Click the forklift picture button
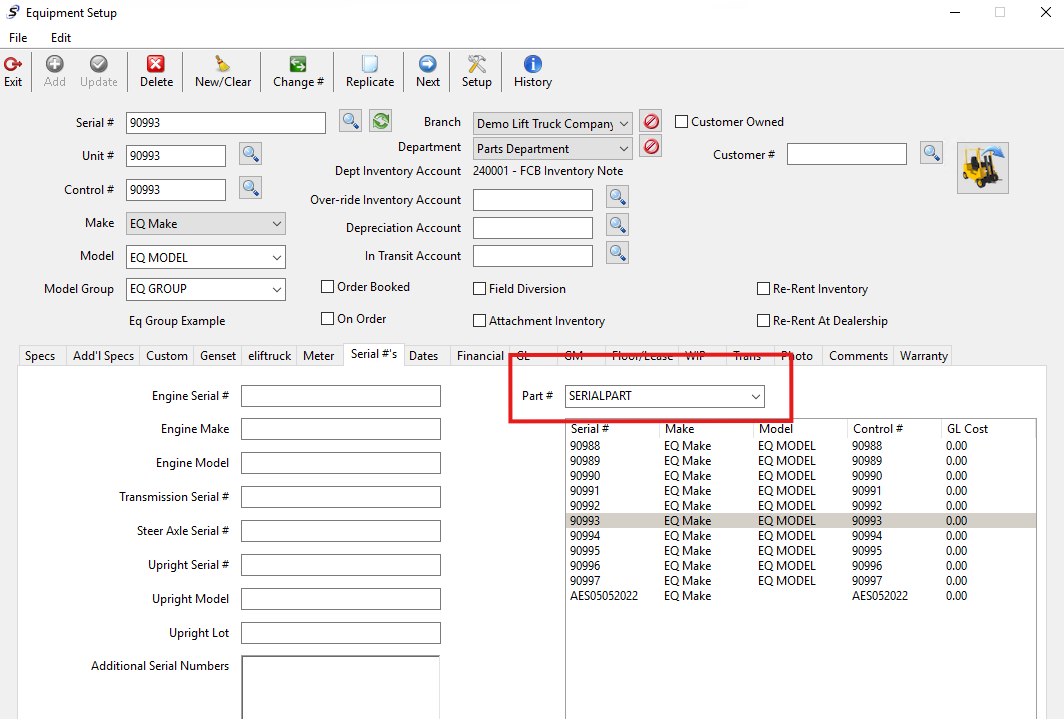This screenshot has width=1064, height=719. (983, 168)
